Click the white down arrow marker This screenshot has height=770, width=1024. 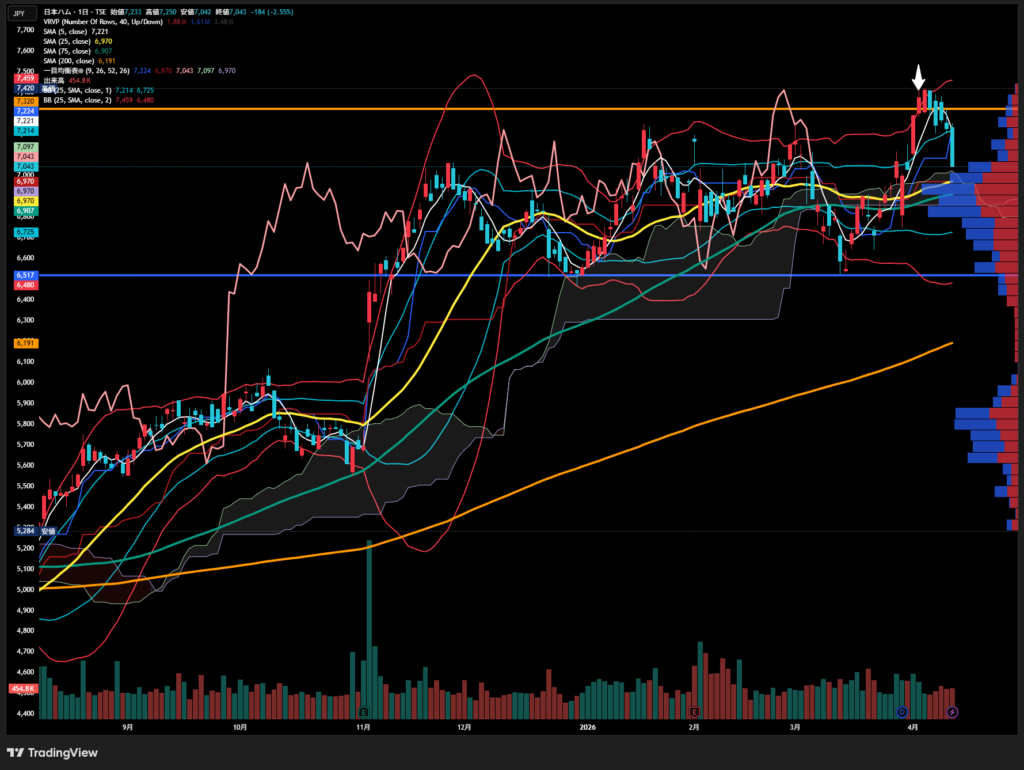[x=918, y=78]
